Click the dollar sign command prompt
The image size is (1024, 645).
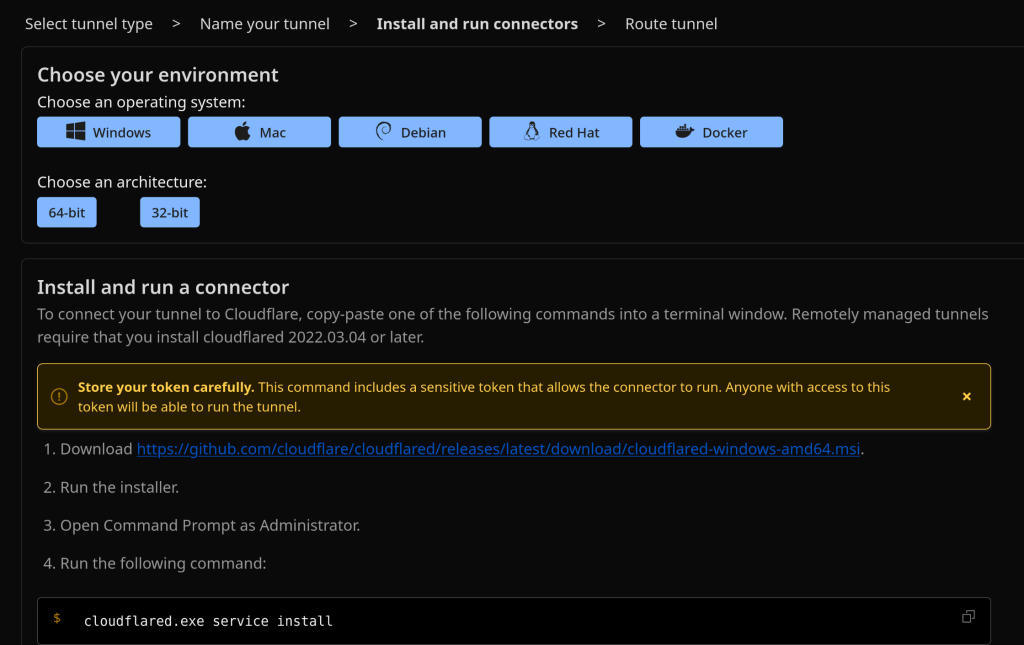point(57,619)
